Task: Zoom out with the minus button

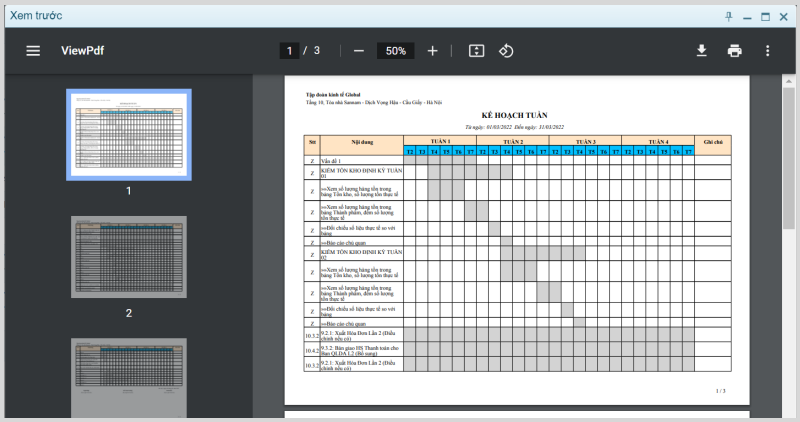Action: pyautogui.click(x=359, y=51)
